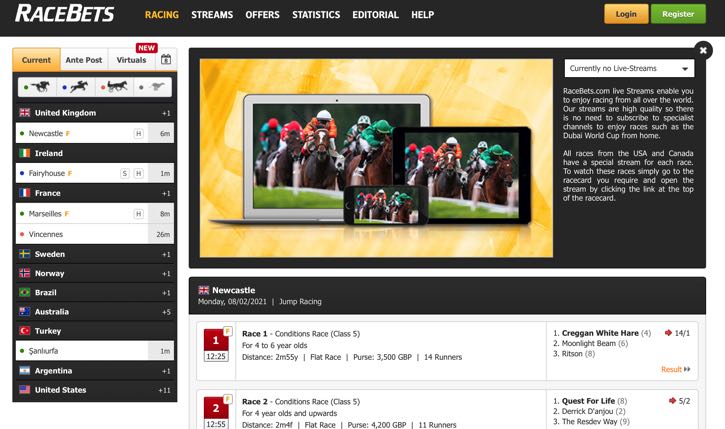Filter by jump racing horse icon
Screen dimensions: 725x429
(x=76, y=86)
